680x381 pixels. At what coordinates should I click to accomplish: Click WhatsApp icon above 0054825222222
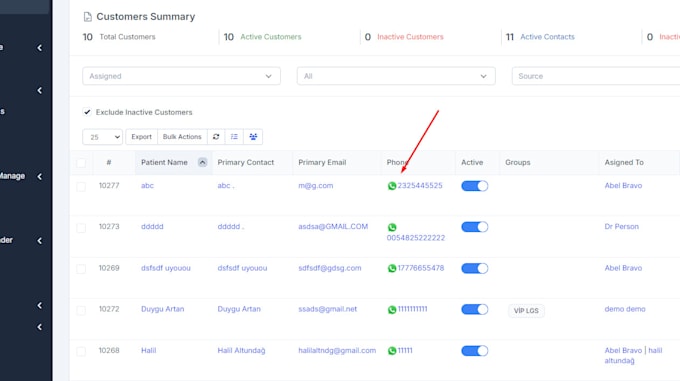(x=392, y=227)
